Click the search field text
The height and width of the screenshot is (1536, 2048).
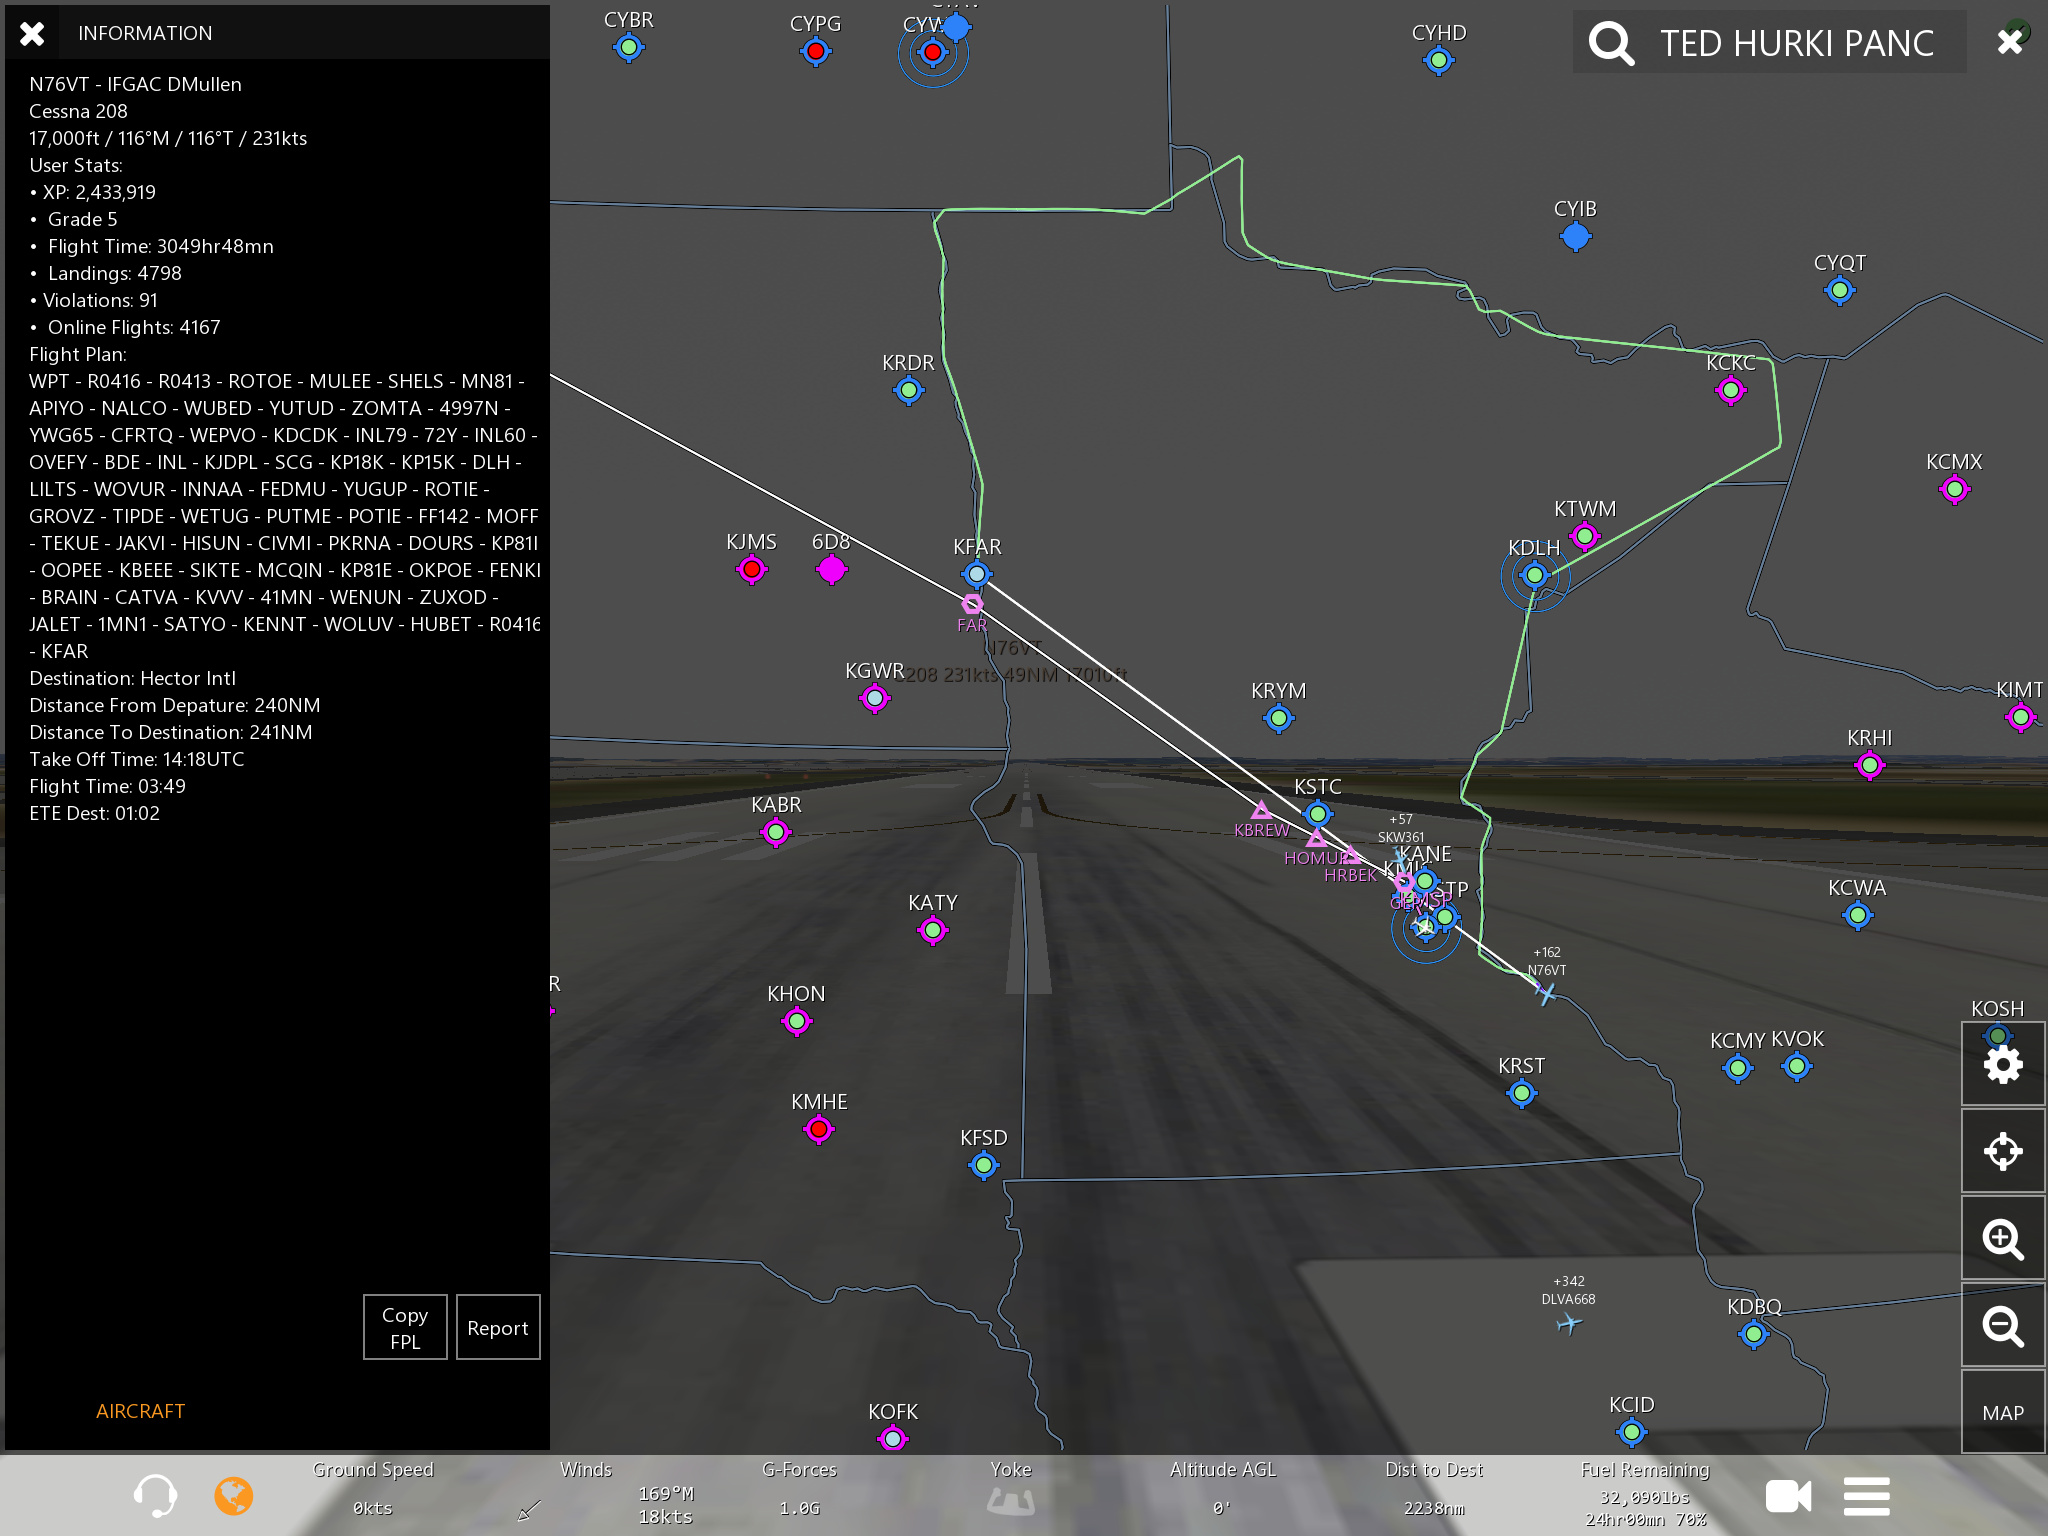coord(1796,43)
